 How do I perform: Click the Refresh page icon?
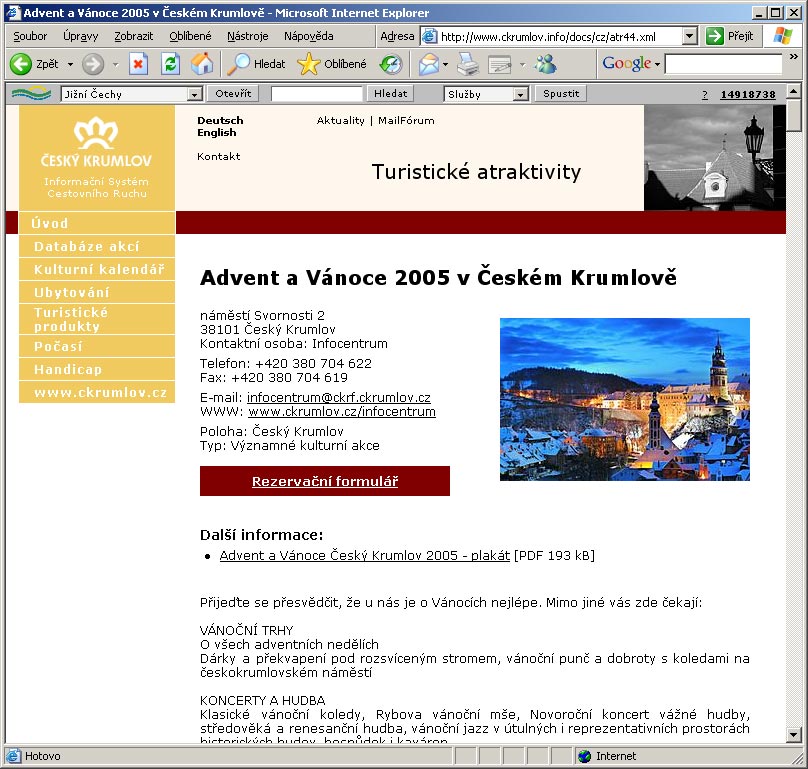tap(170, 64)
